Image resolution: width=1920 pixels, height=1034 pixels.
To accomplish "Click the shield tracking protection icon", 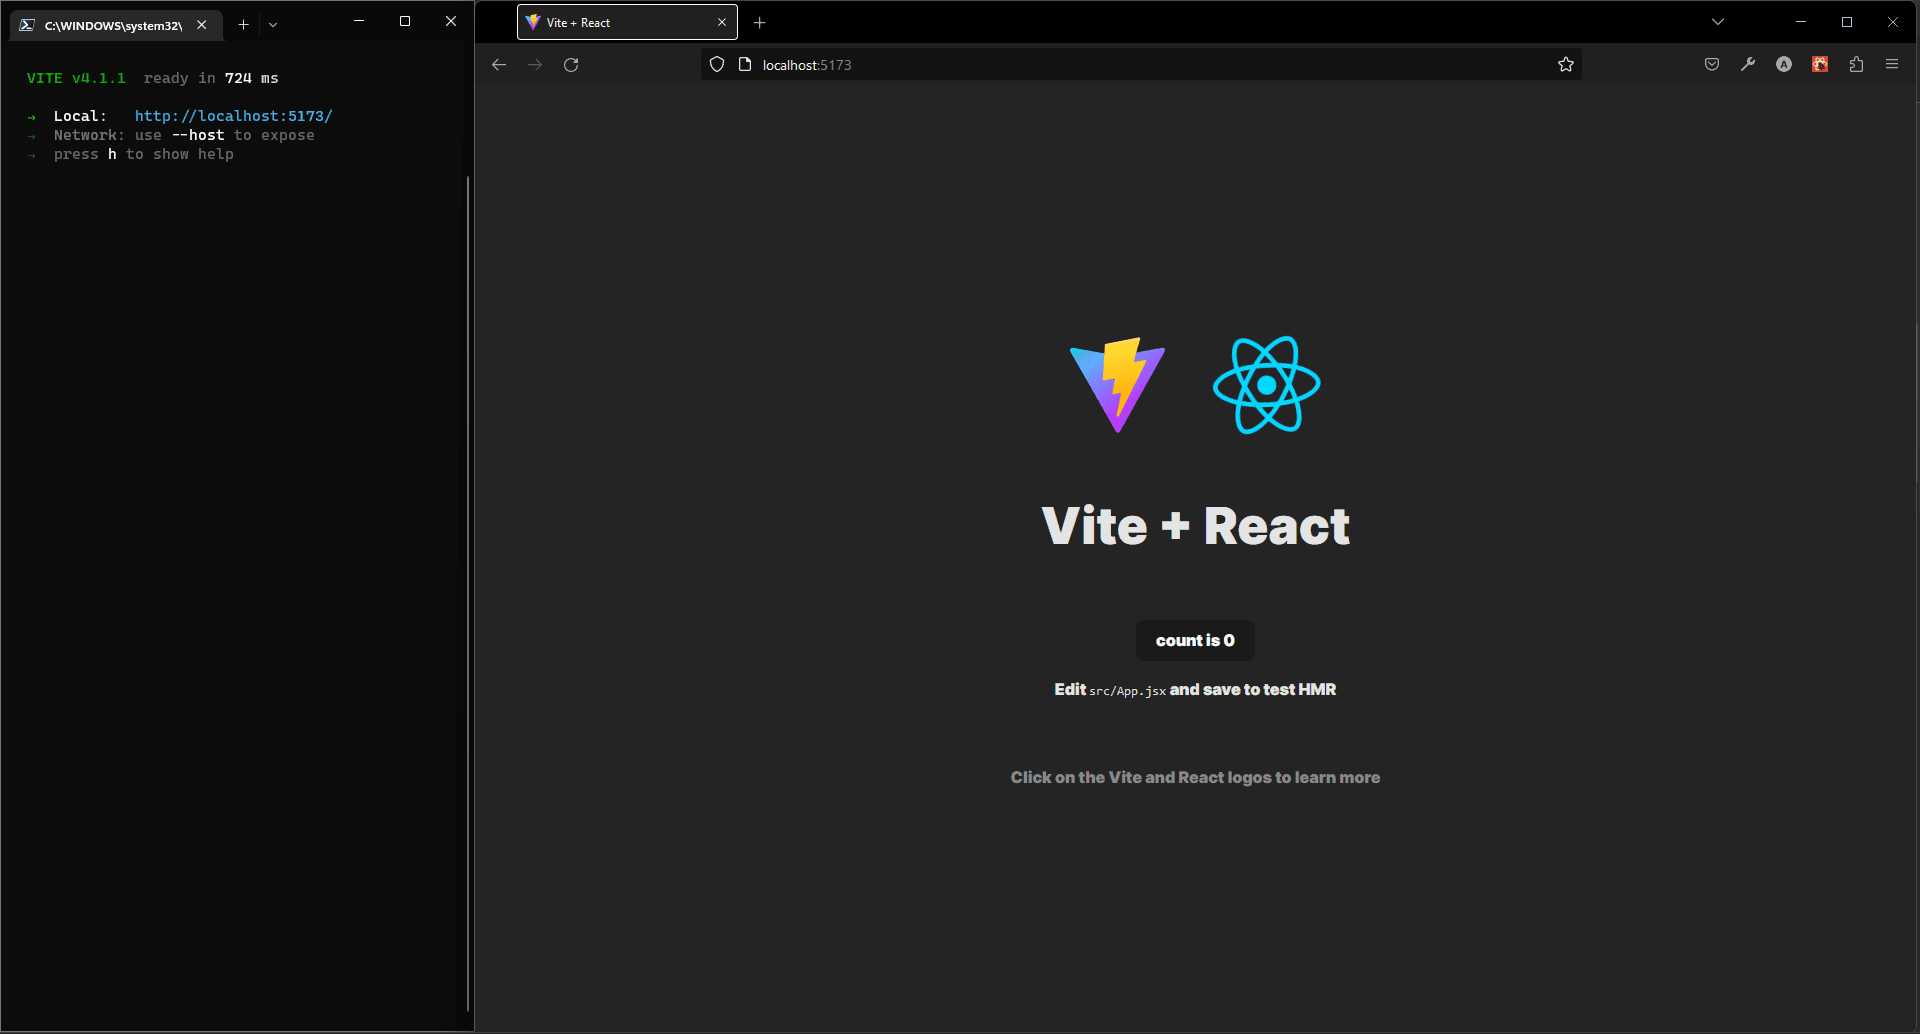I will [x=717, y=65].
